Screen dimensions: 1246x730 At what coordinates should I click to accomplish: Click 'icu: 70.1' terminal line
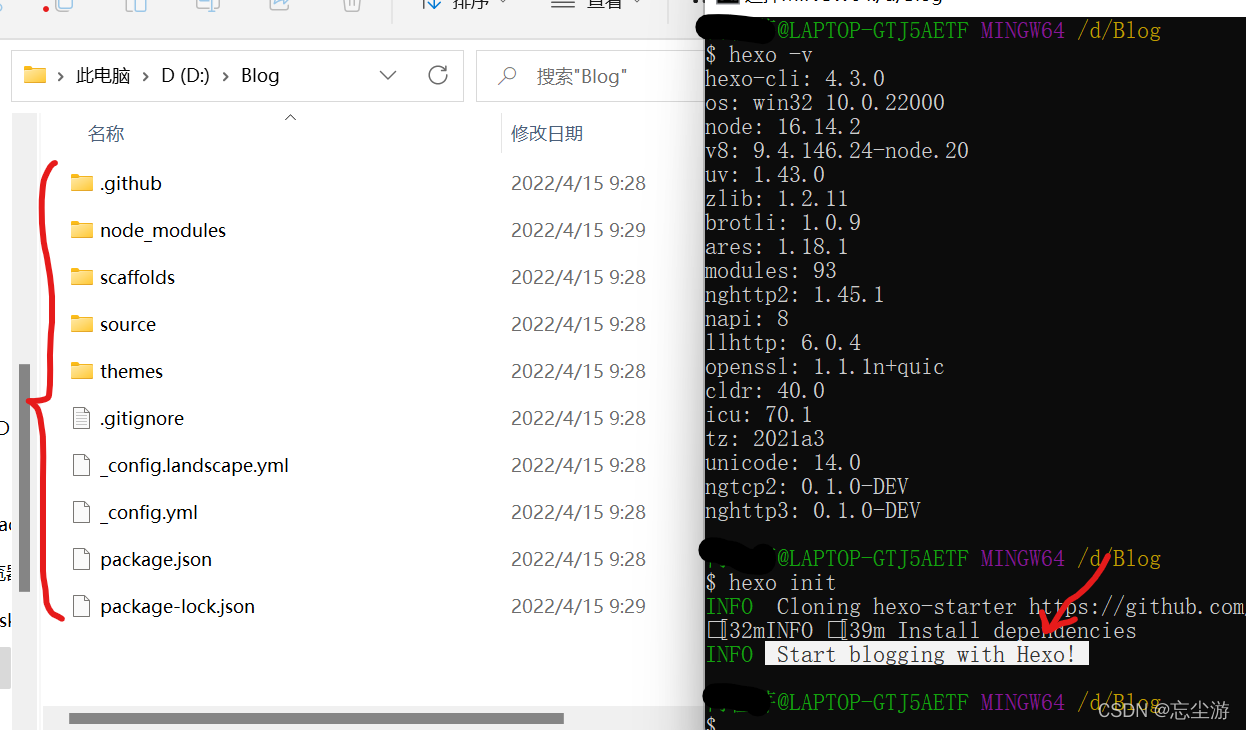click(759, 415)
